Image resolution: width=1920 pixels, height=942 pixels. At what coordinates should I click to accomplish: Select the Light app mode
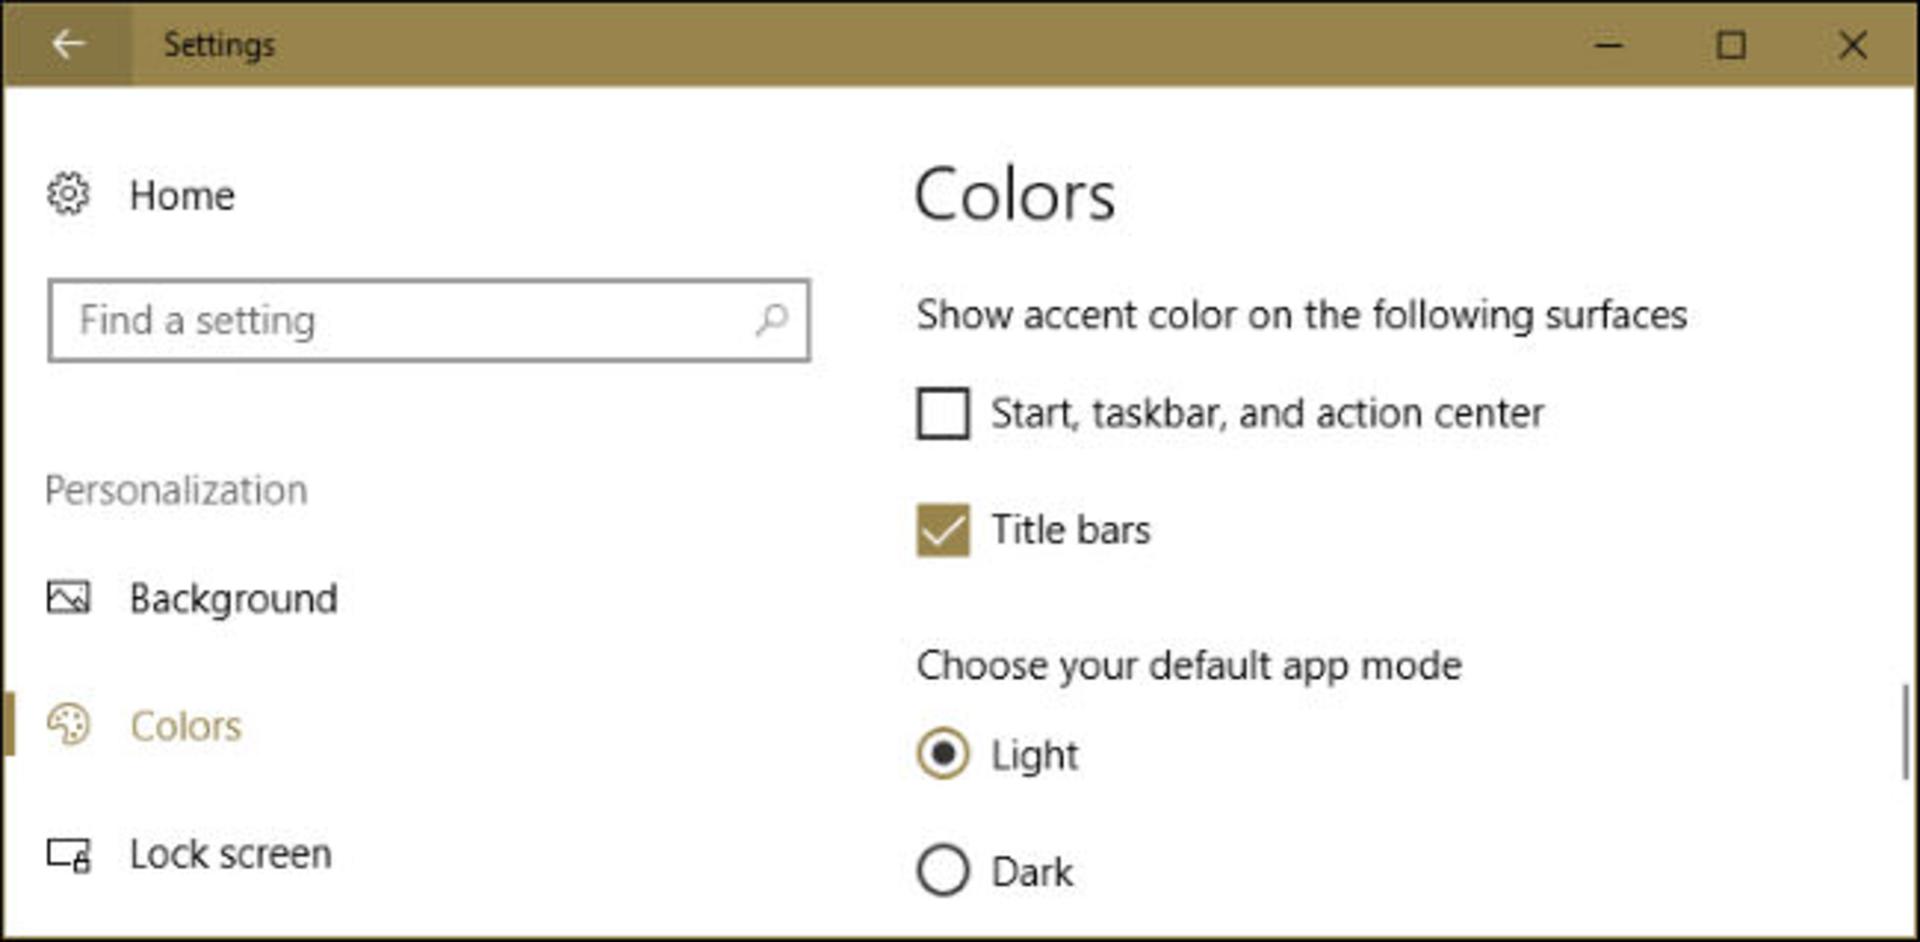(943, 754)
